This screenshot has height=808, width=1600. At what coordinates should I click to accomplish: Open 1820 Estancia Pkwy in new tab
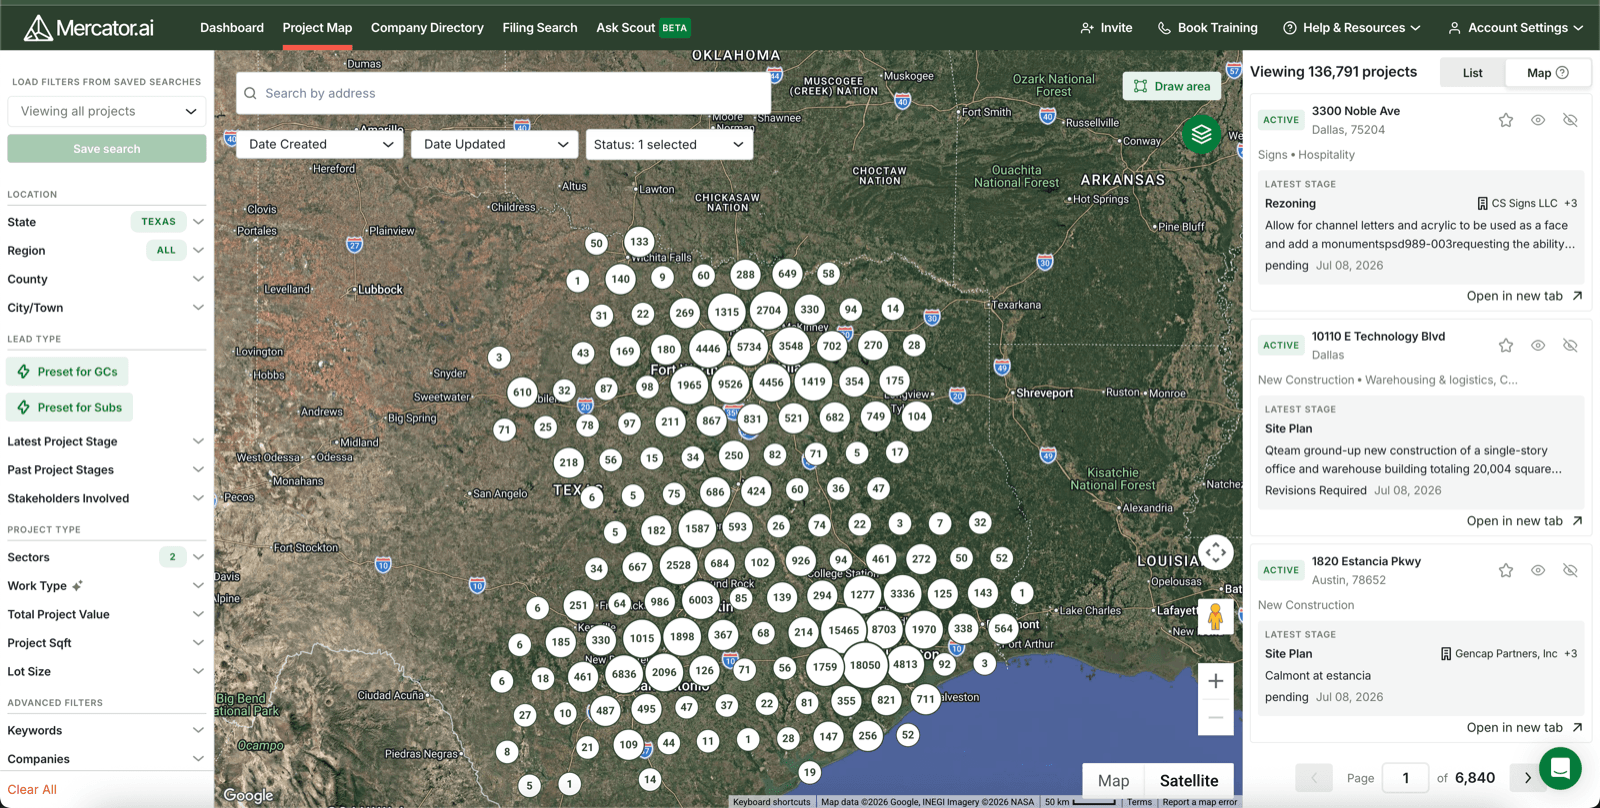pyautogui.click(x=1524, y=728)
